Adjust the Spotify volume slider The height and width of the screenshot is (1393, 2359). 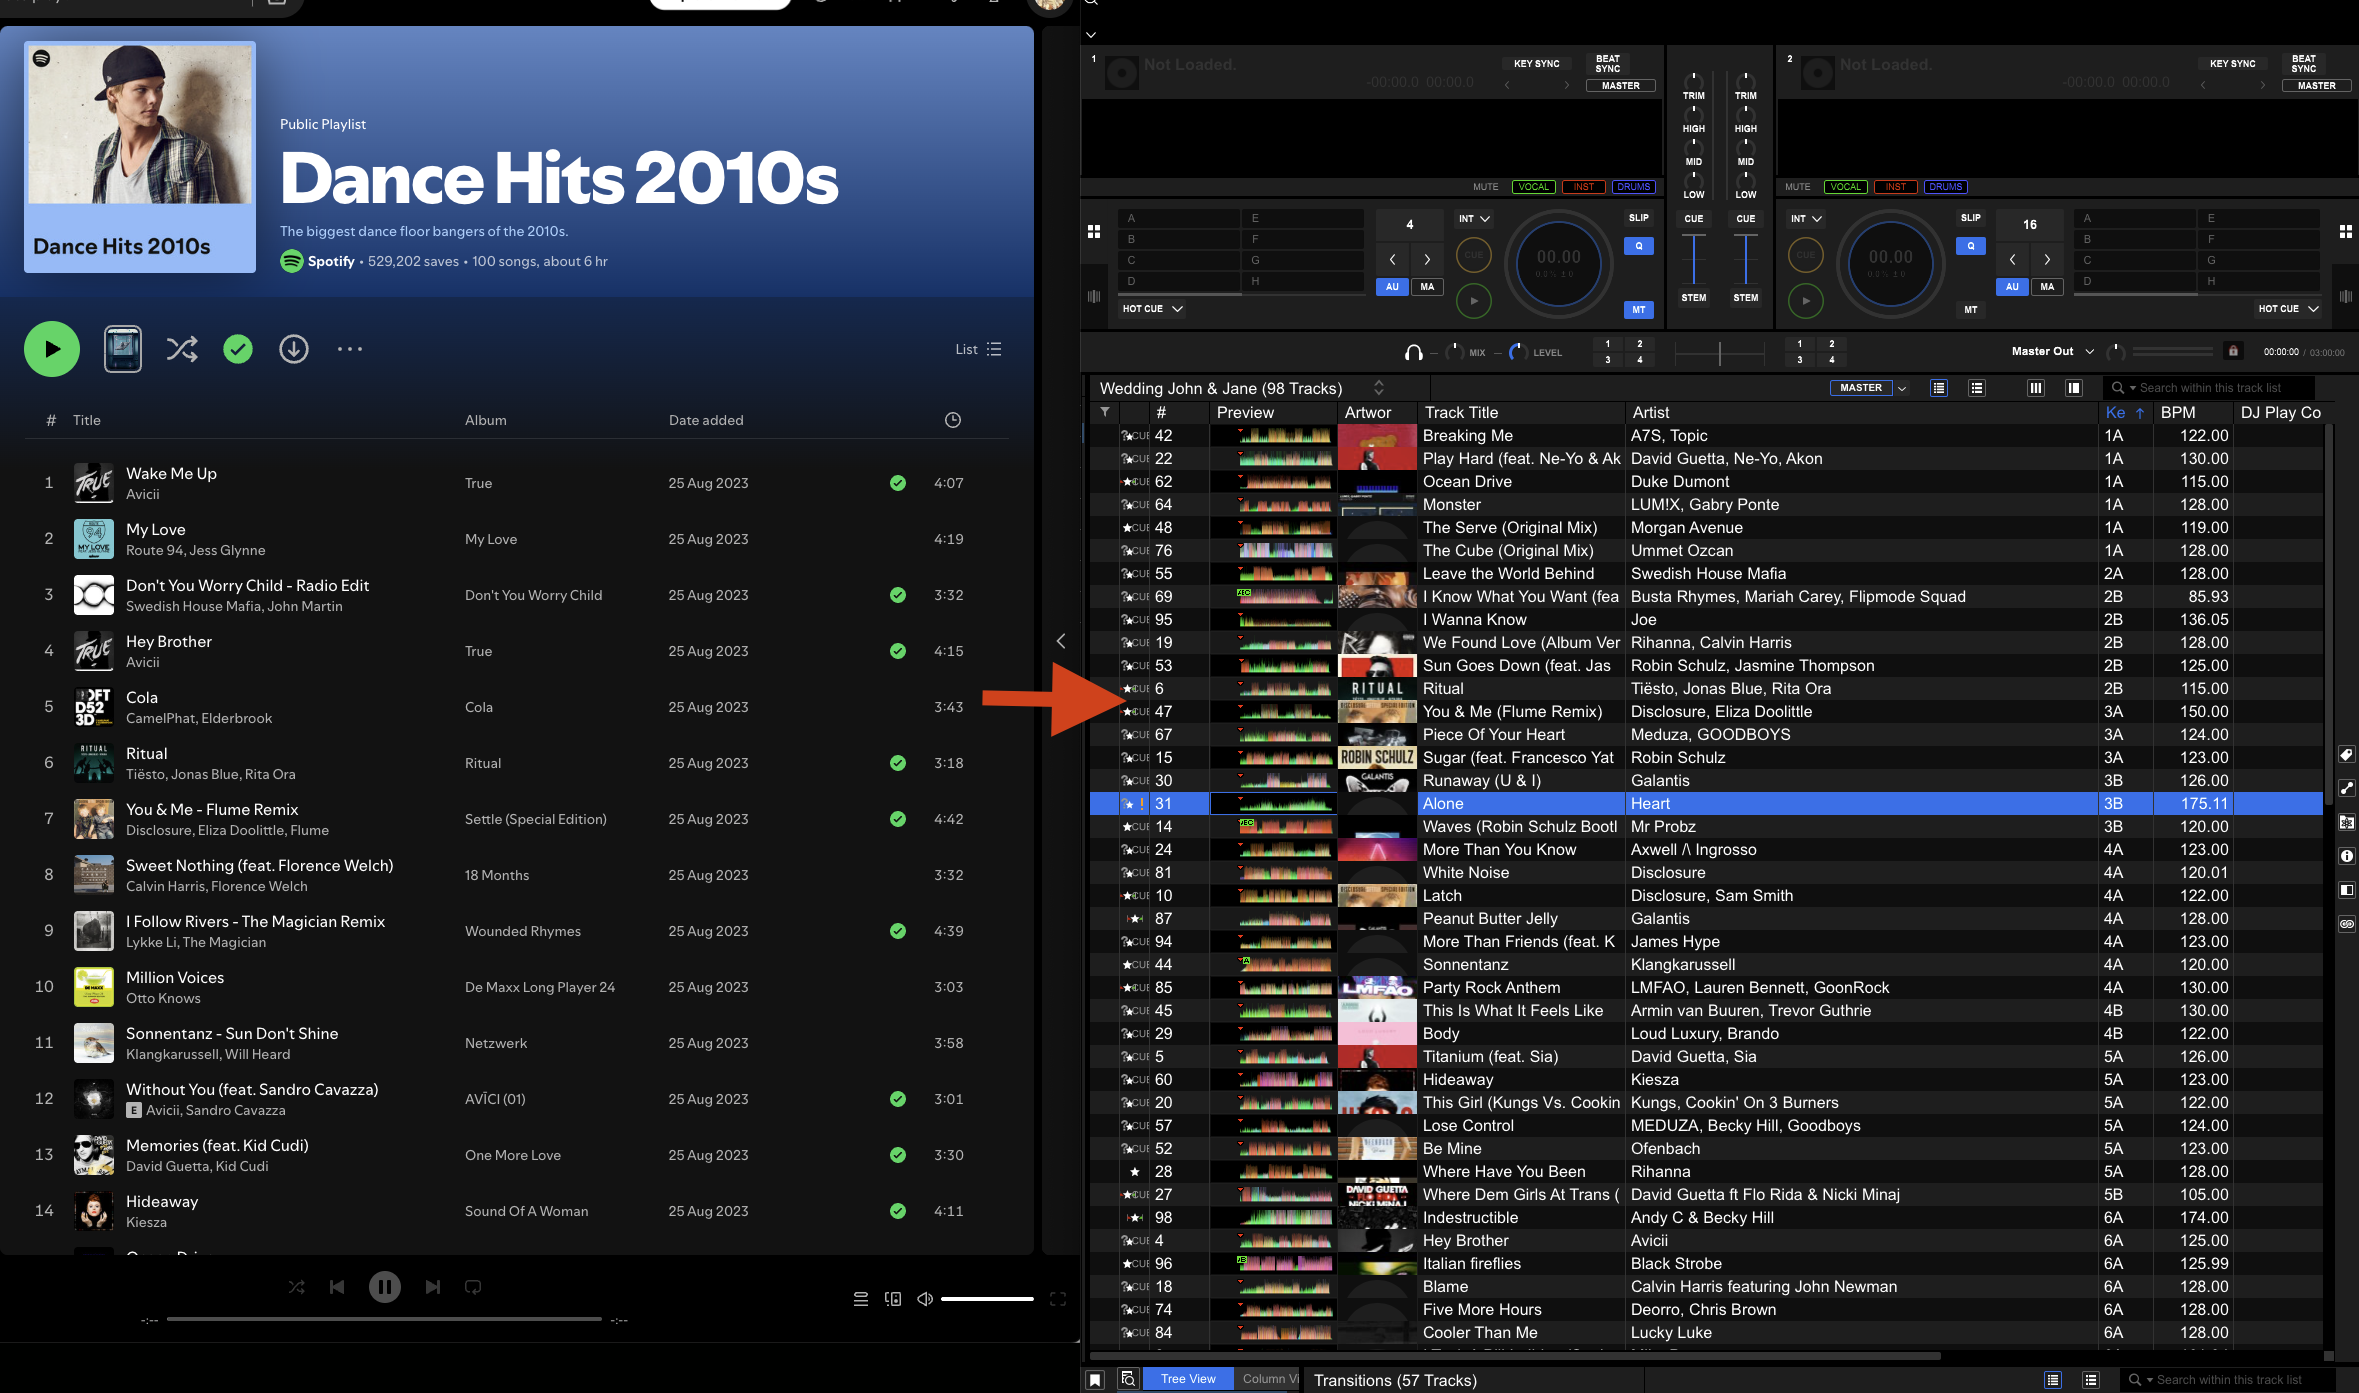click(x=988, y=1298)
